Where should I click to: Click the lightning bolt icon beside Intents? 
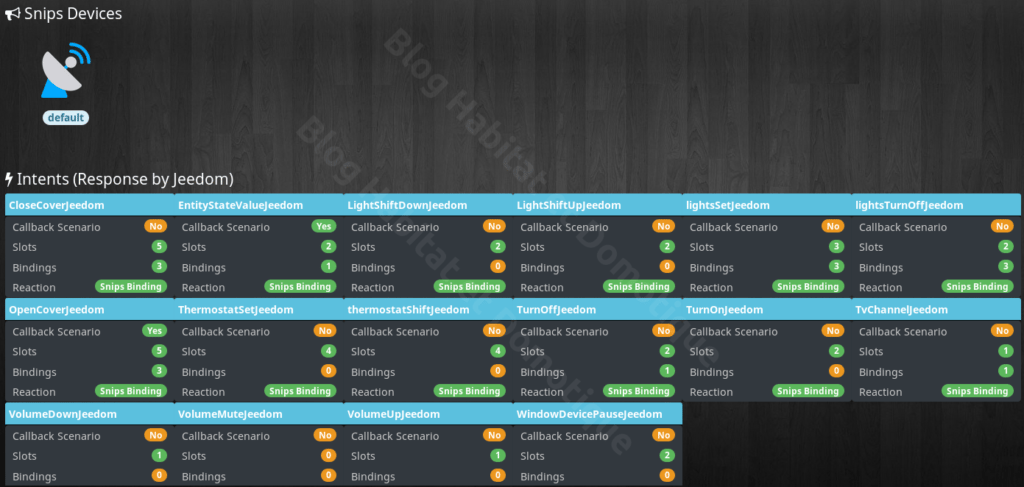[x=9, y=179]
